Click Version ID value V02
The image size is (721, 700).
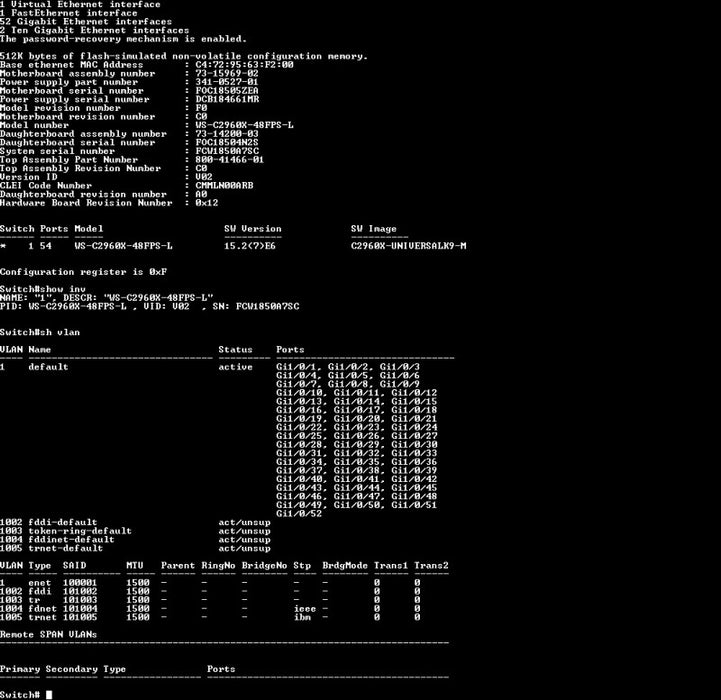[204, 177]
